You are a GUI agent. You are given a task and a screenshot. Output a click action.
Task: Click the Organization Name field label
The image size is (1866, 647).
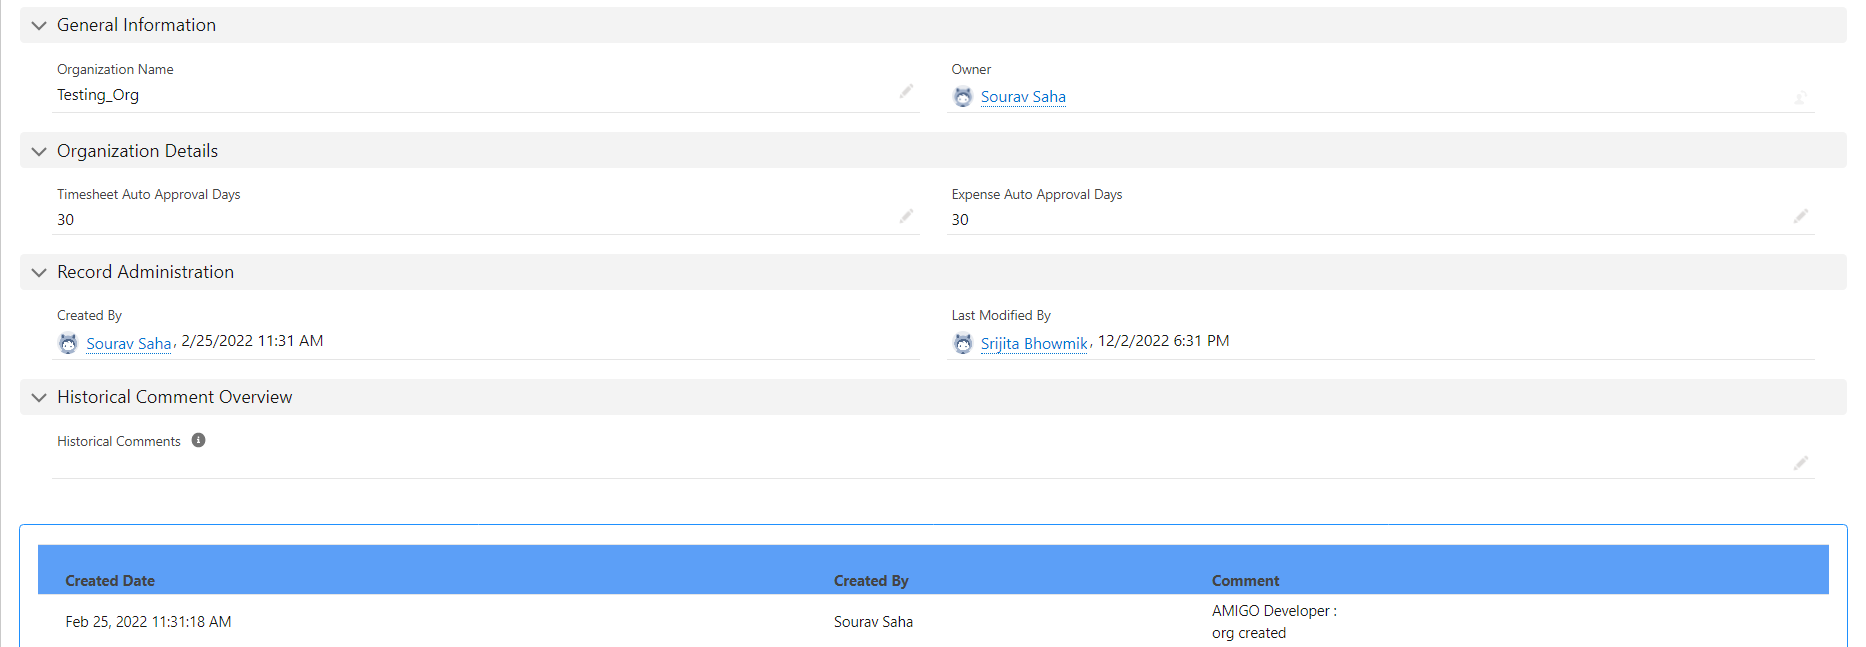coord(115,69)
